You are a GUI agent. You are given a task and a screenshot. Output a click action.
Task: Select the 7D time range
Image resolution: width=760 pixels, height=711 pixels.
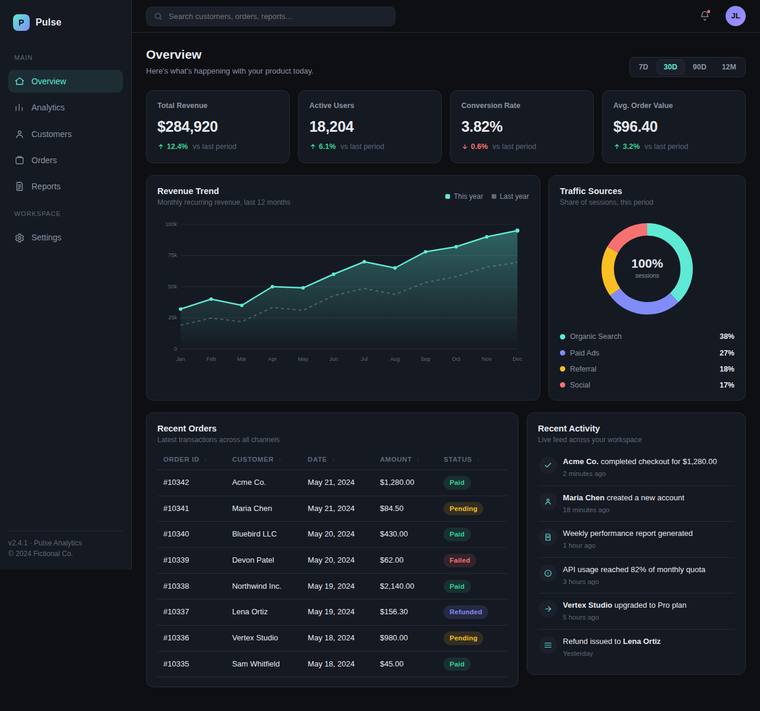pos(643,67)
